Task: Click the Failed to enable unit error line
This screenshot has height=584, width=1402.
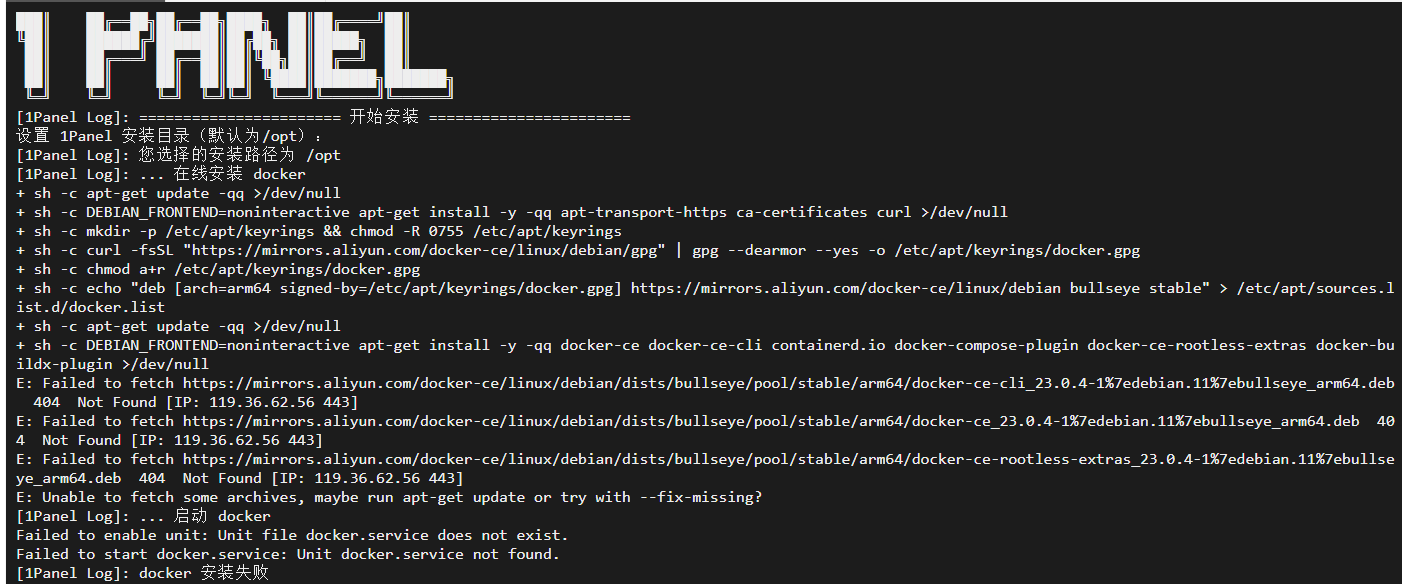Action: click(x=292, y=535)
